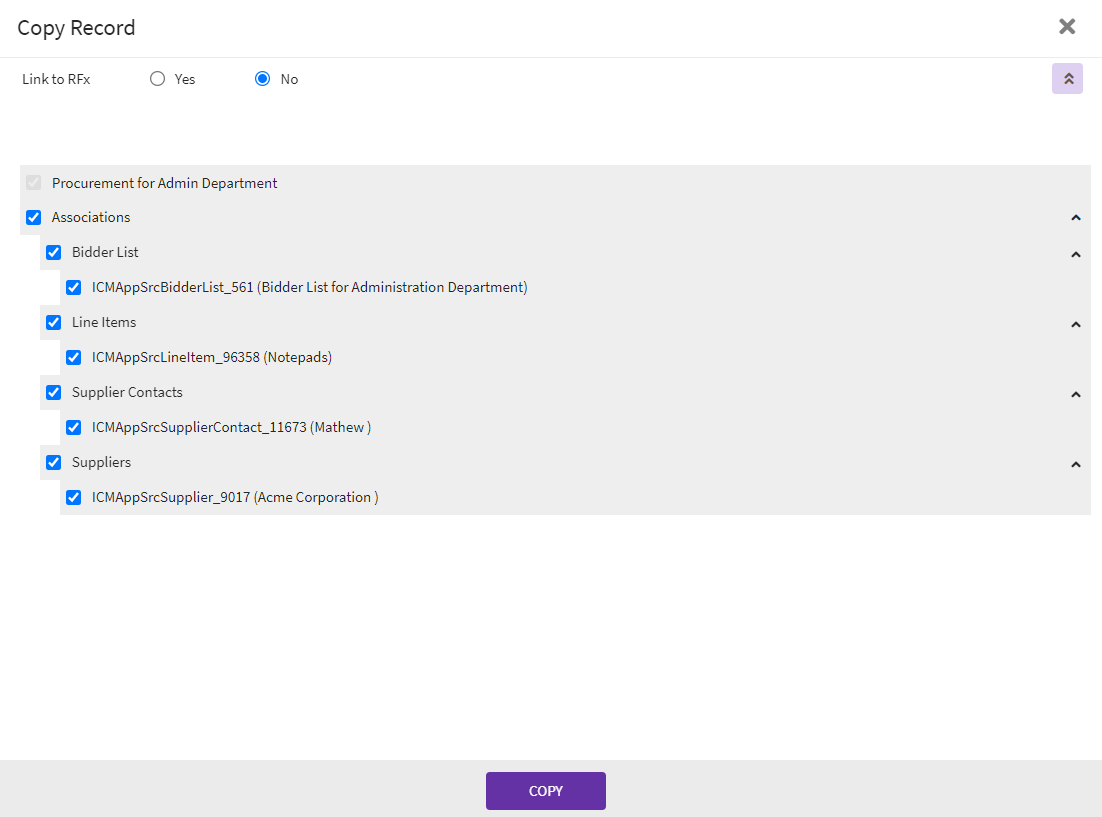
Task: Toggle the ICMAppSrcLineItem_96358 Notepads checkbox
Action: 74,358
